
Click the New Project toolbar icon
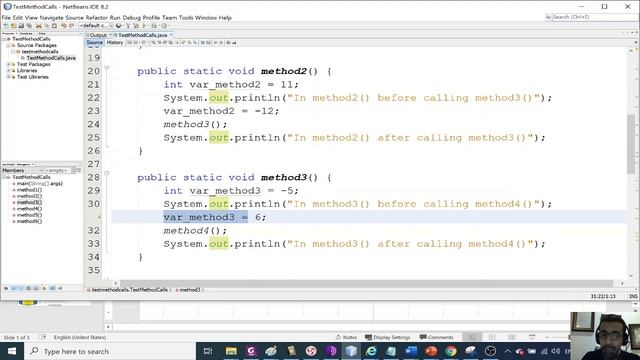coord(13,26)
